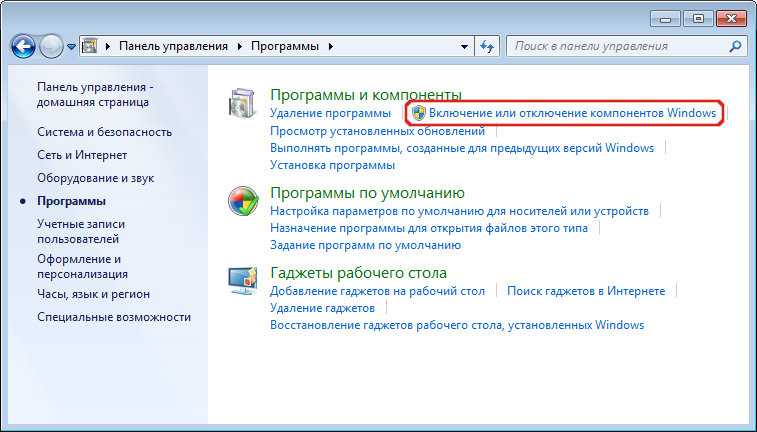The width and height of the screenshot is (757, 432).
Task: Click Выполнять программы, созданные для предыдущих версий
Action: 462,148
